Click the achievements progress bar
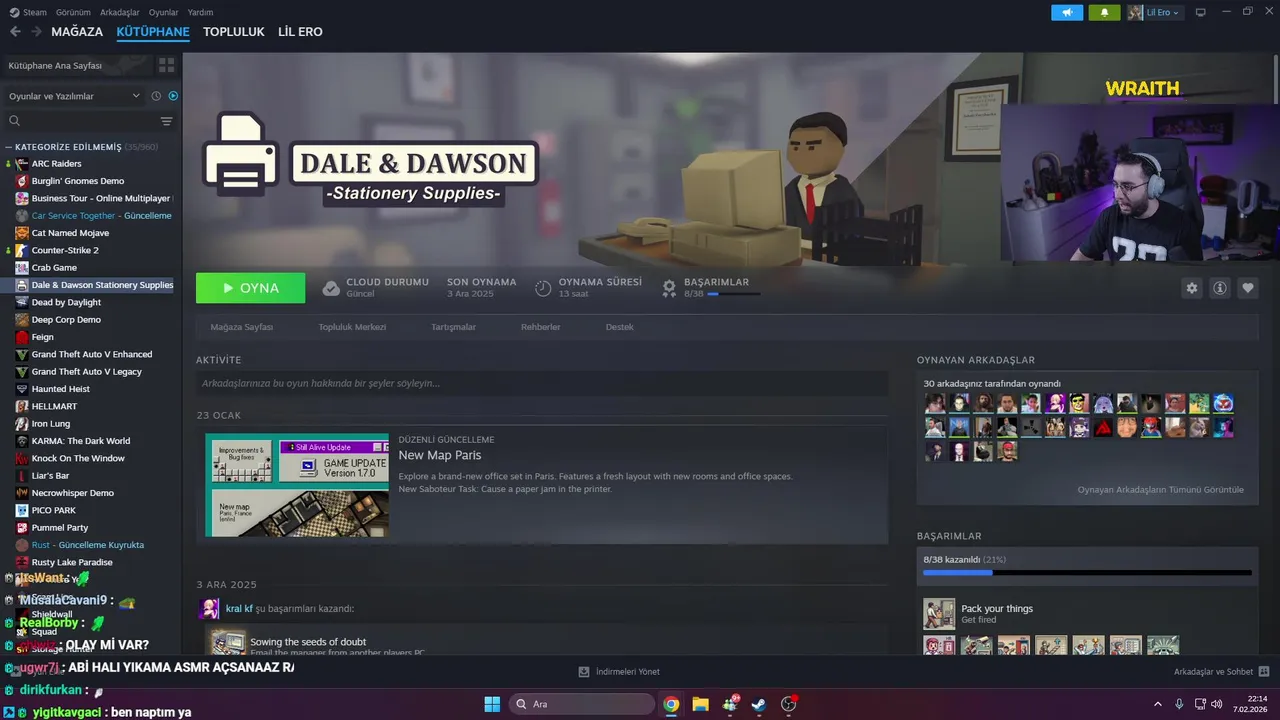Image resolution: width=1280 pixels, height=720 pixels. [x=1087, y=573]
